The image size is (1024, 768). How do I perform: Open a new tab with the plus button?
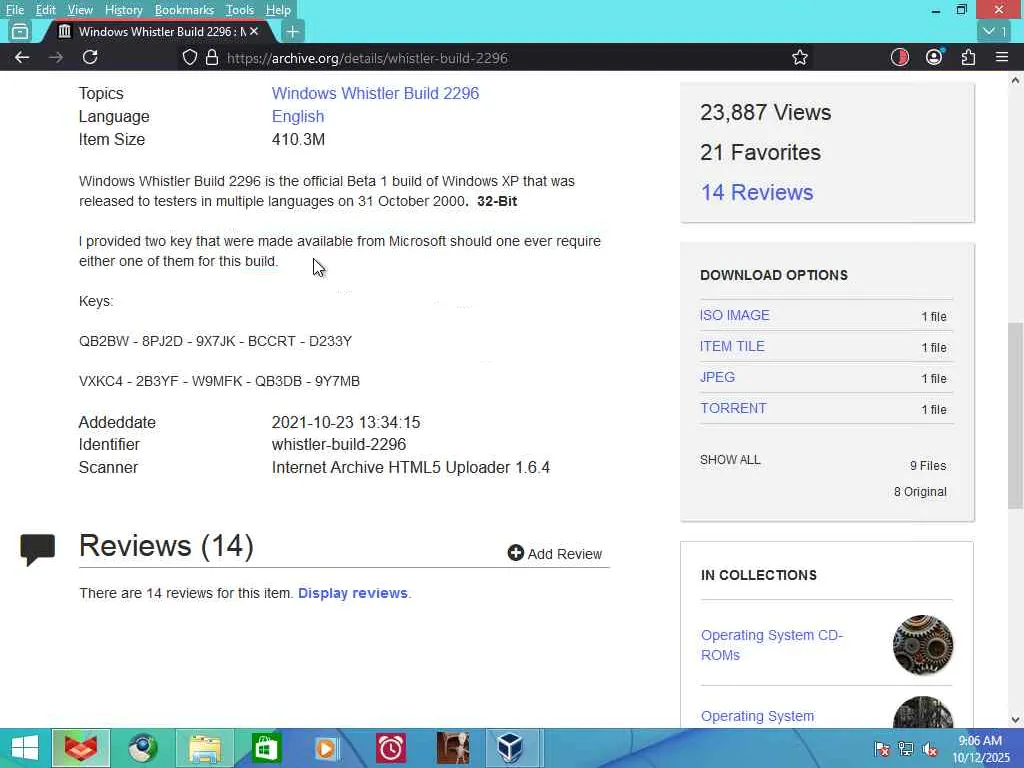[x=293, y=31]
